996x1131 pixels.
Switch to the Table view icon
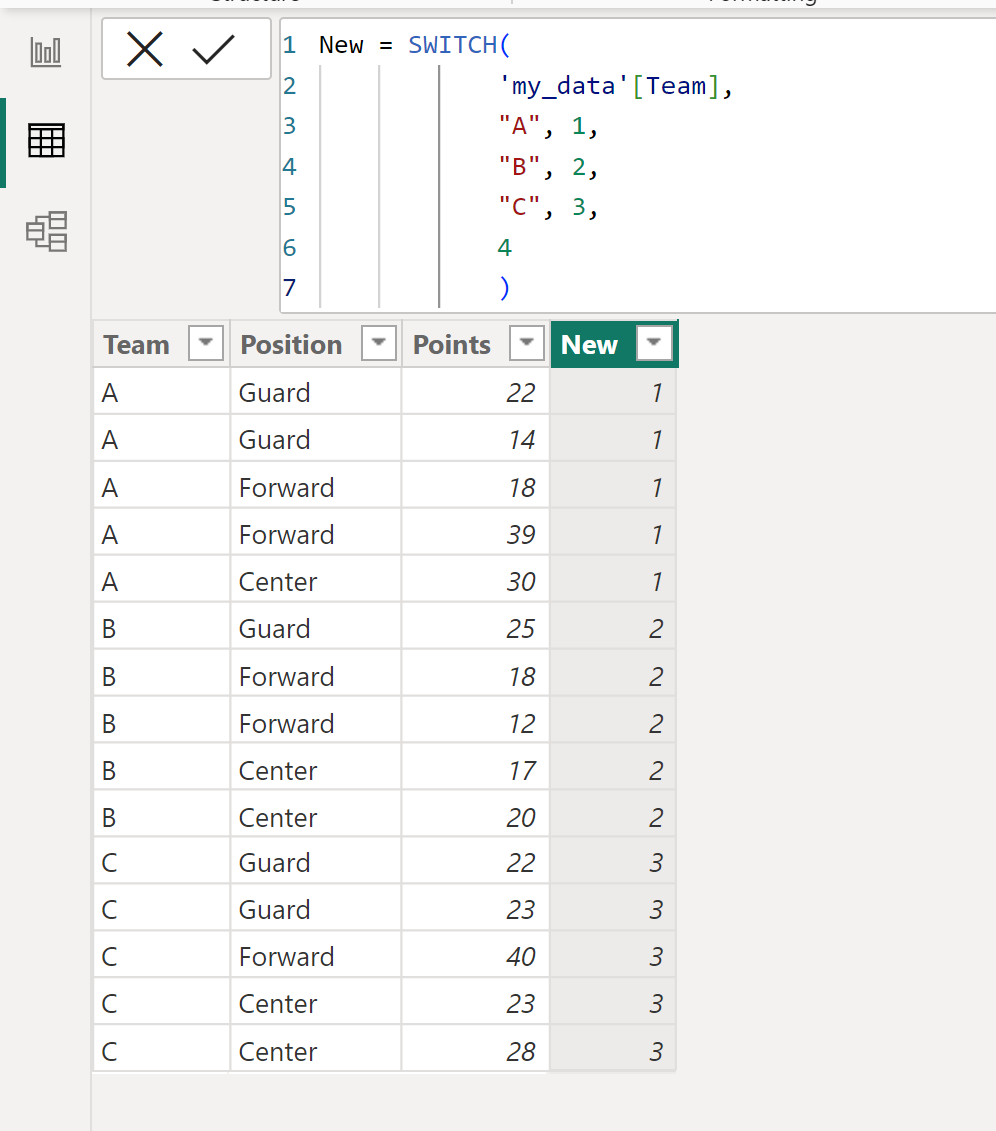[46, 140]
